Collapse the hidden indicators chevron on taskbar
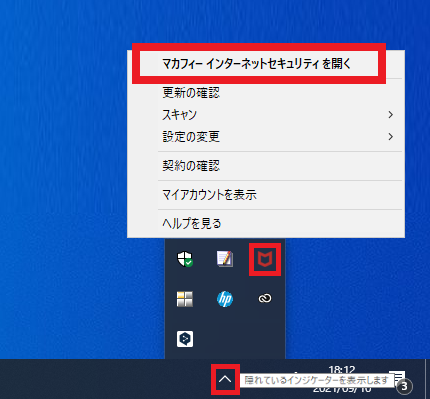430x399 pixels. pyautogui.click(x=225, y=379)
